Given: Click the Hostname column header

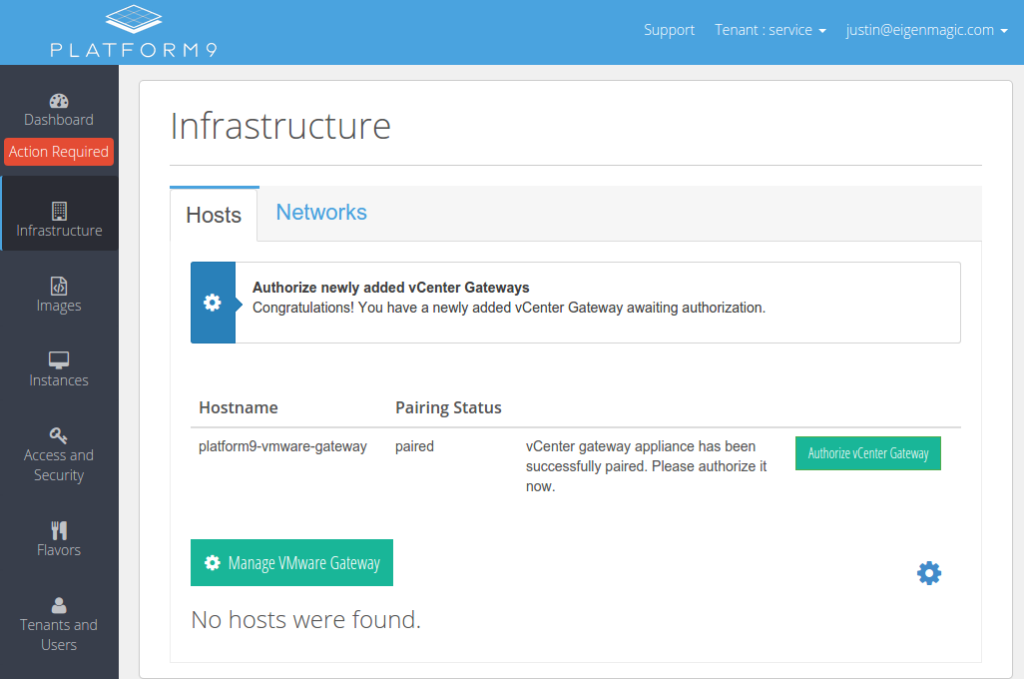Looking at the screenshot, I should pyautogui.click(x=238, y=407).
